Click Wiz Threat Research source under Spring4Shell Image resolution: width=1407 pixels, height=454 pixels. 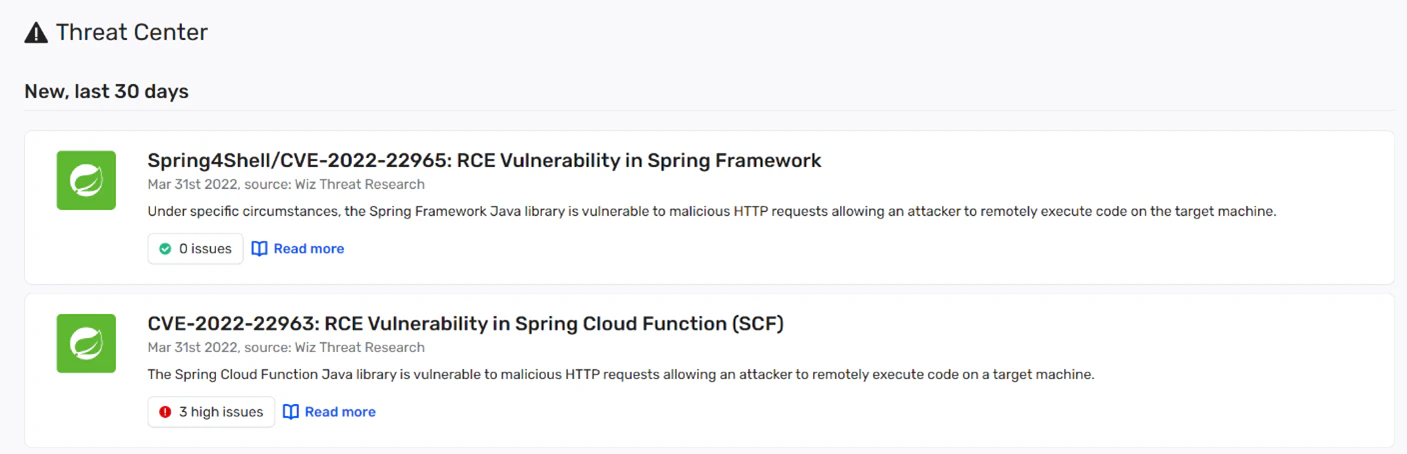(360, 184)
